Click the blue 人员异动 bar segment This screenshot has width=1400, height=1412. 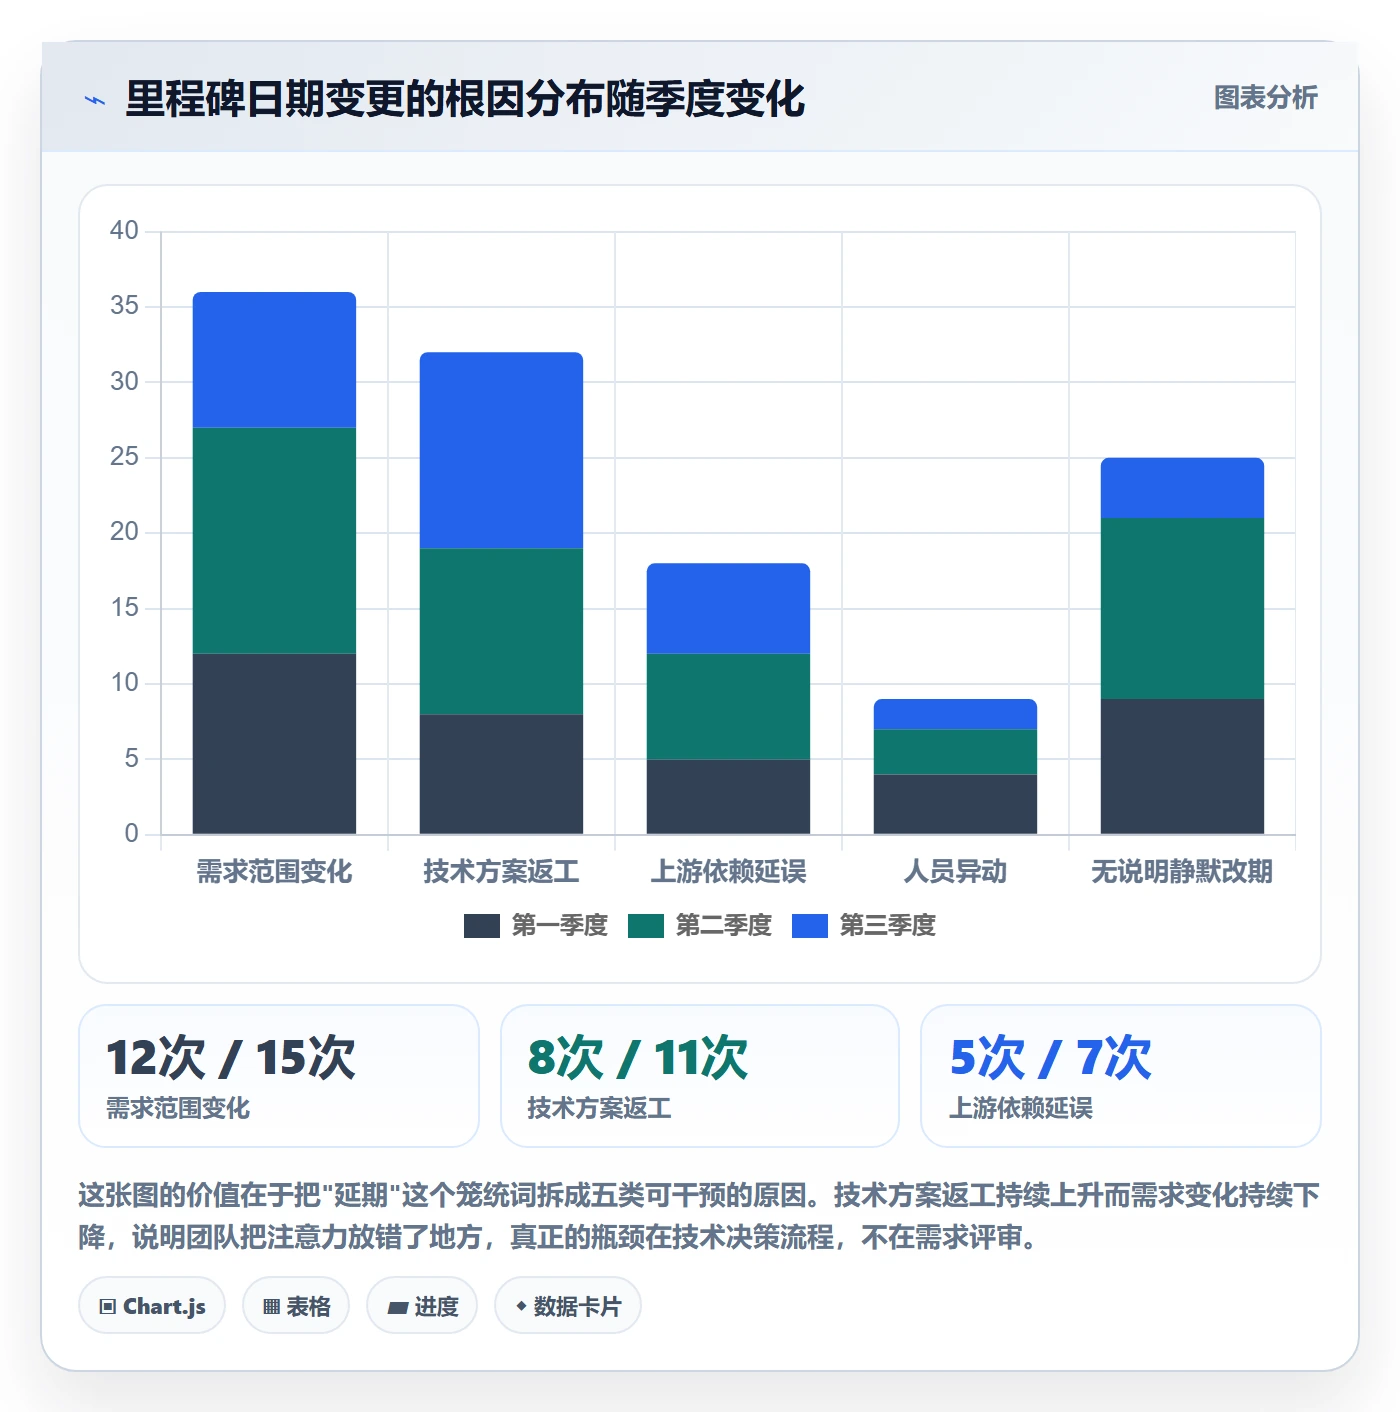(x=955, y=714)
